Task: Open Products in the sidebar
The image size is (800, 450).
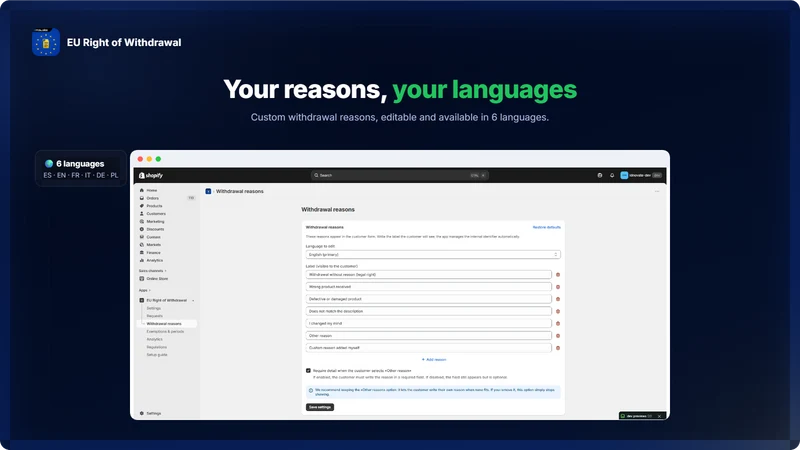Action: 154,206
